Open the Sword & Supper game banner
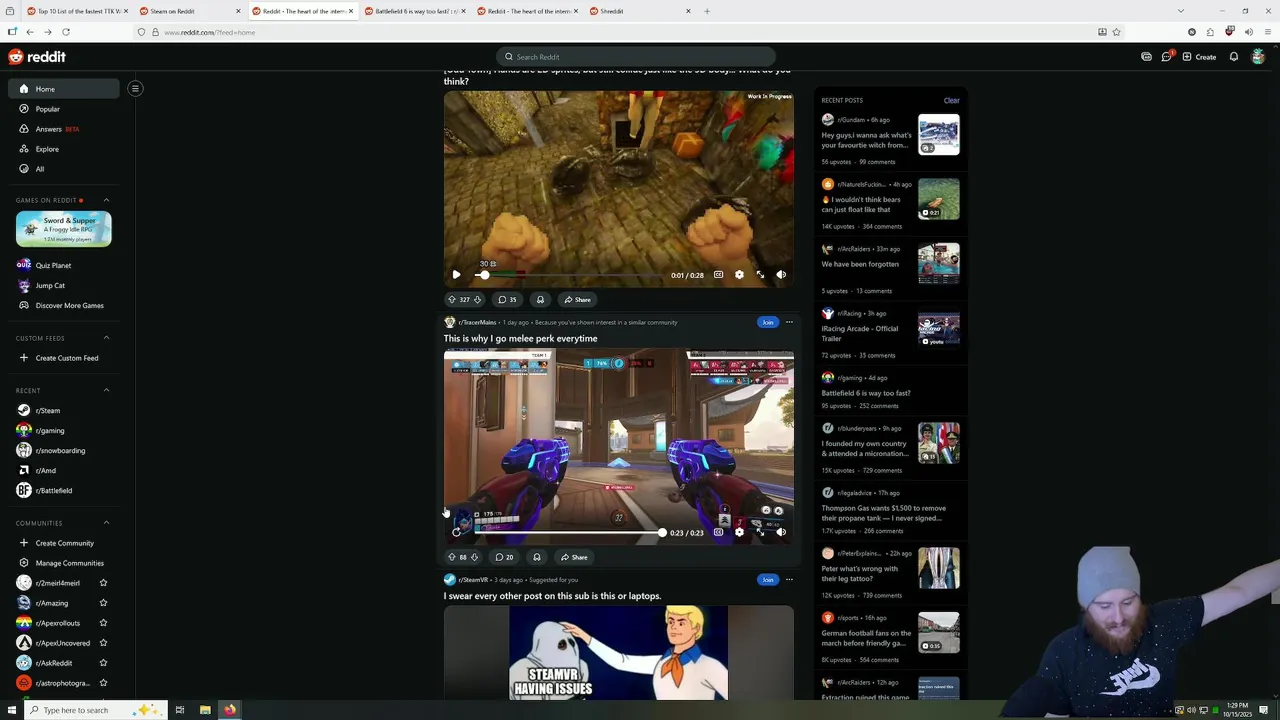The width and height of the screenshot is (1280, 720). coord(63,229)
